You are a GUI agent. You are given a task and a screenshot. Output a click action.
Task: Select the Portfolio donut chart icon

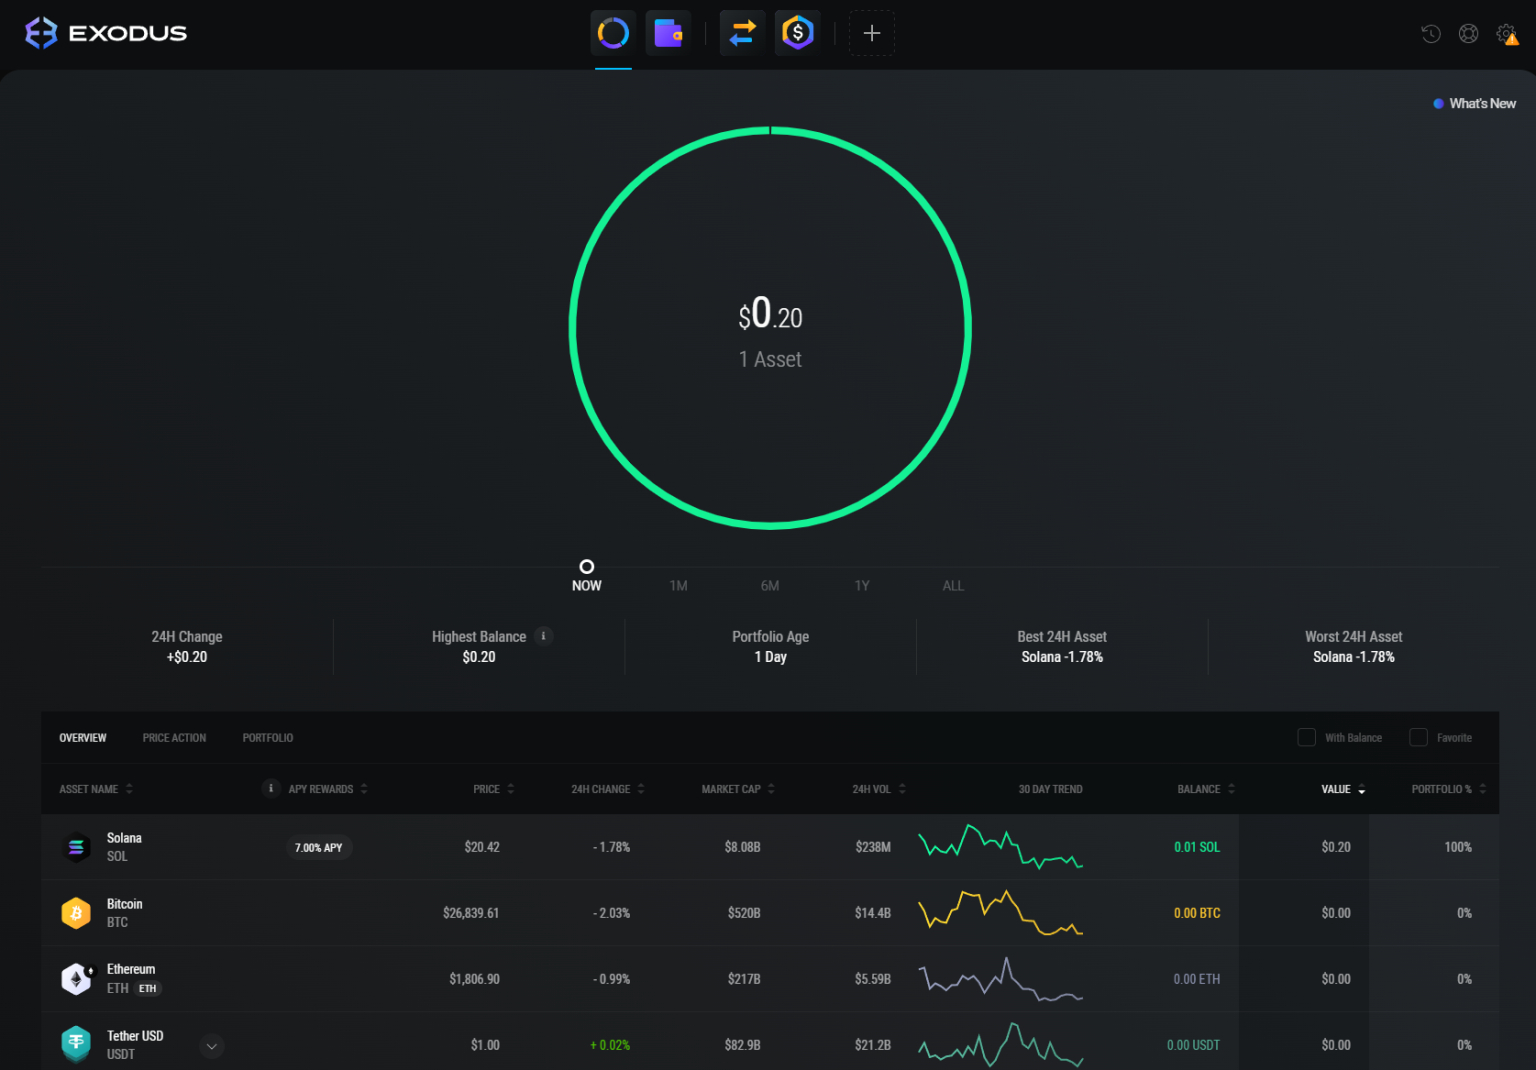[612, 32]
